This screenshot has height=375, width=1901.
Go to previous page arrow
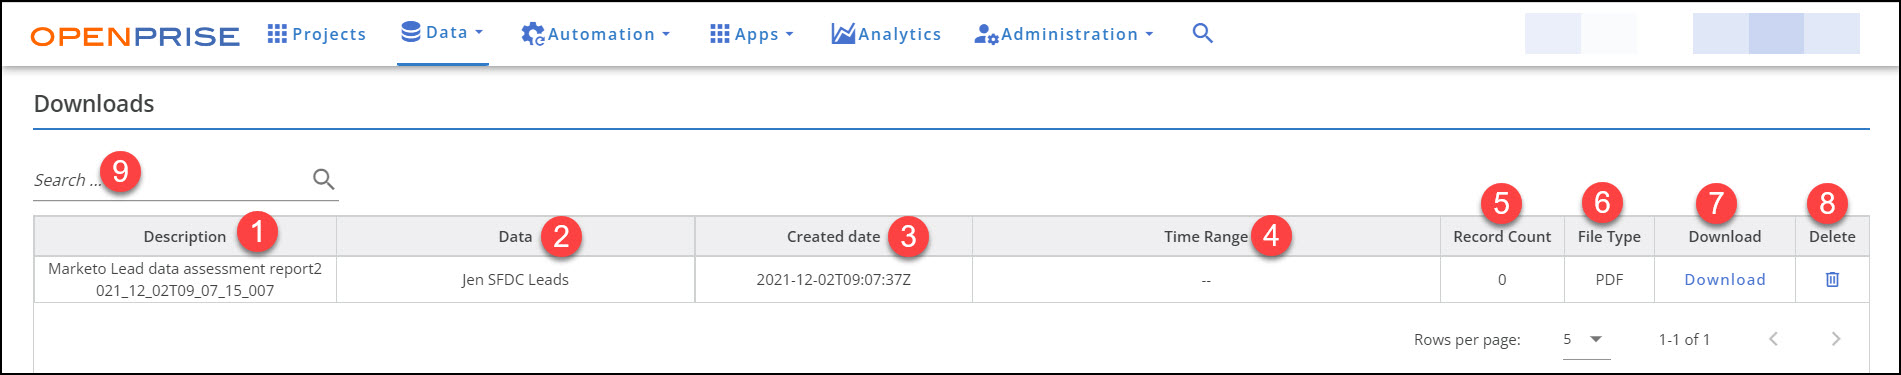1773,339
